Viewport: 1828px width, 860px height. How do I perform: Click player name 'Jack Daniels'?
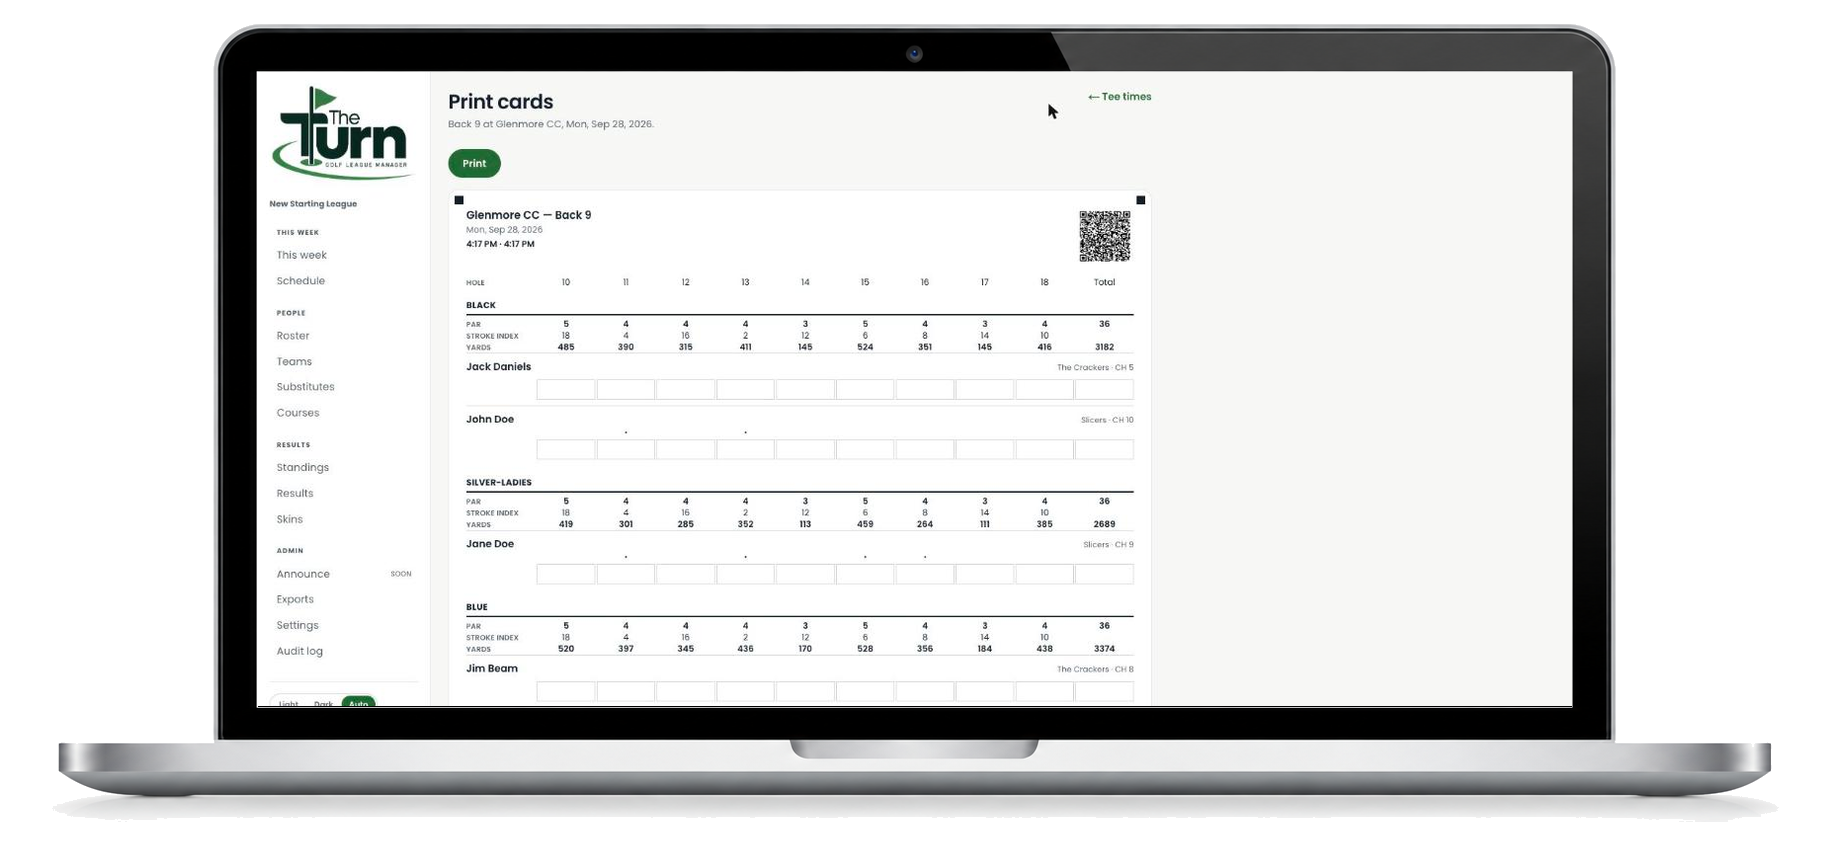(498, 367)
